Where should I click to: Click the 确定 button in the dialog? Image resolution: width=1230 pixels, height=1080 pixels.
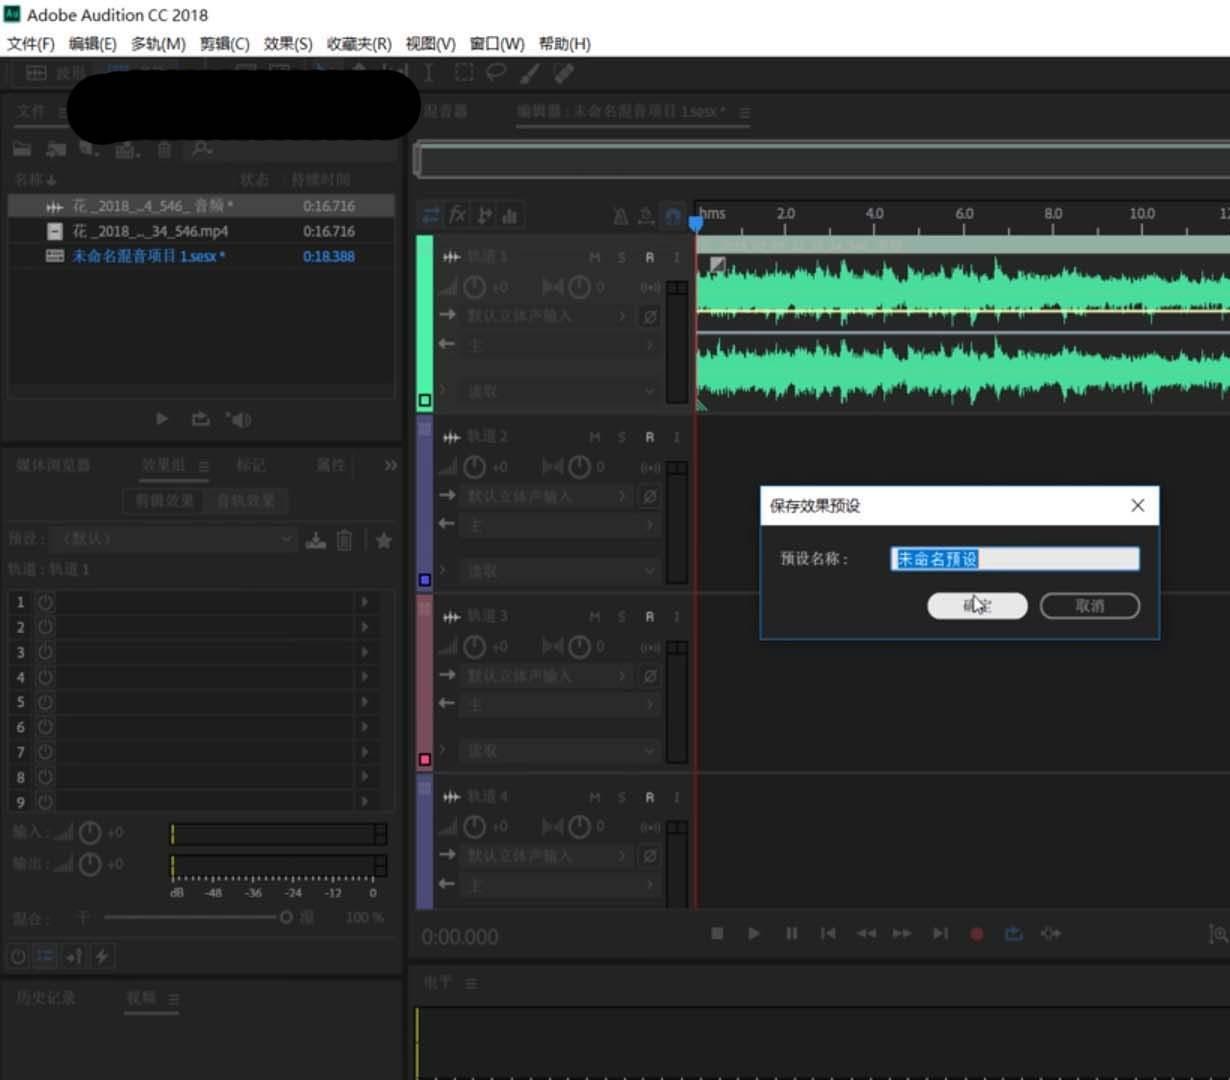(x=977, y=605)
